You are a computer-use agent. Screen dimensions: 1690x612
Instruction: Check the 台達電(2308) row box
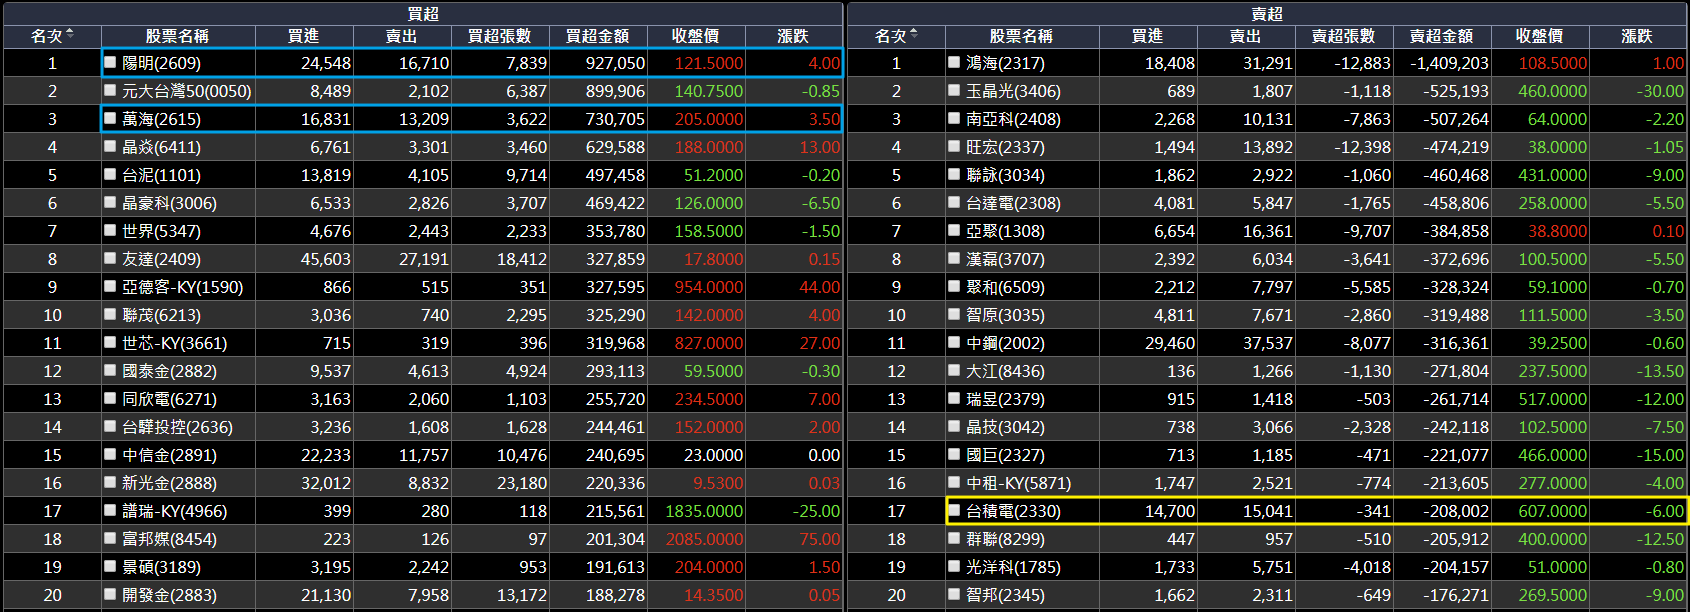(954, 202)
